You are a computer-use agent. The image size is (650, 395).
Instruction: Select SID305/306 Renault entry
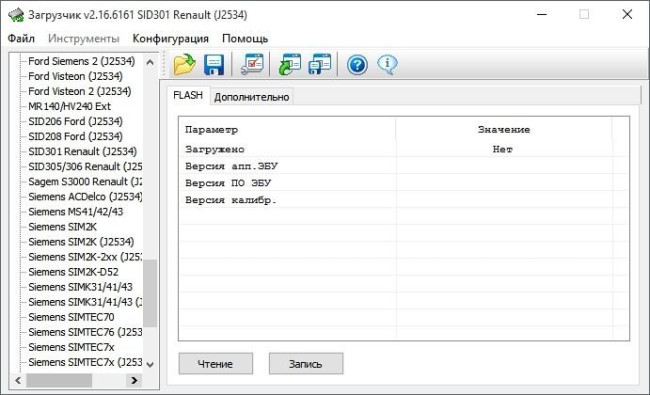[x=85, y=167]
